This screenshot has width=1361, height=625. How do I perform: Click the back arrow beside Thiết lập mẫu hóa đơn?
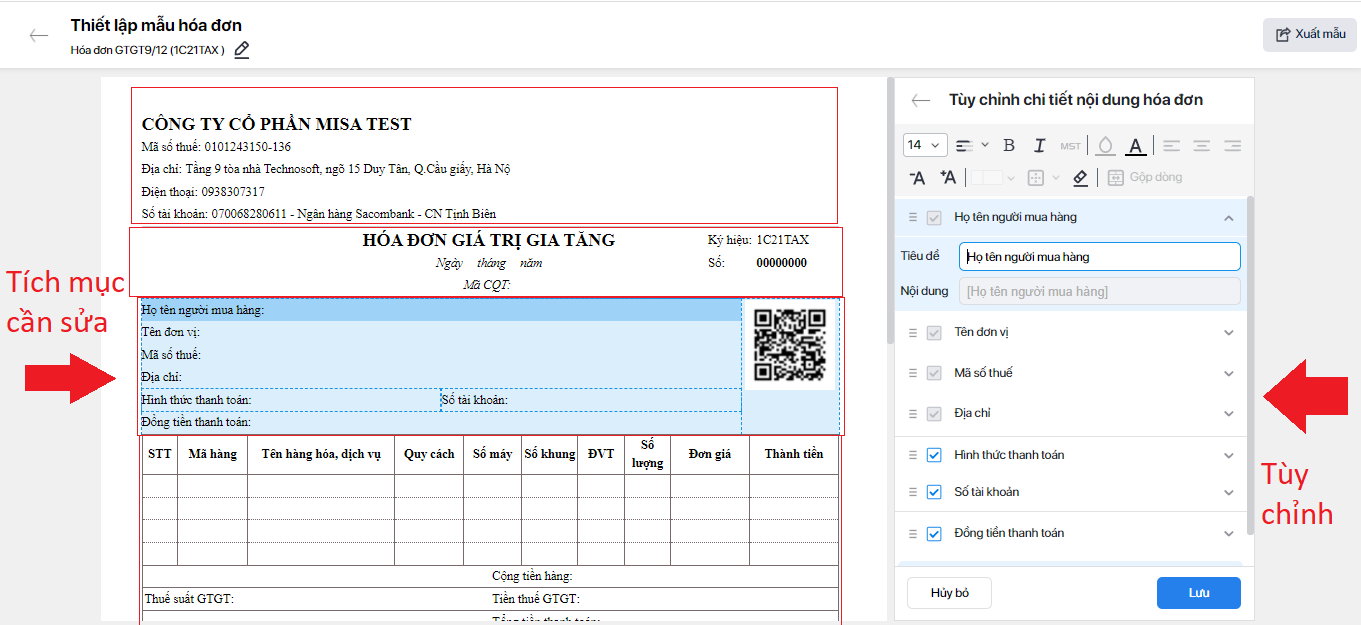(39, 36)
